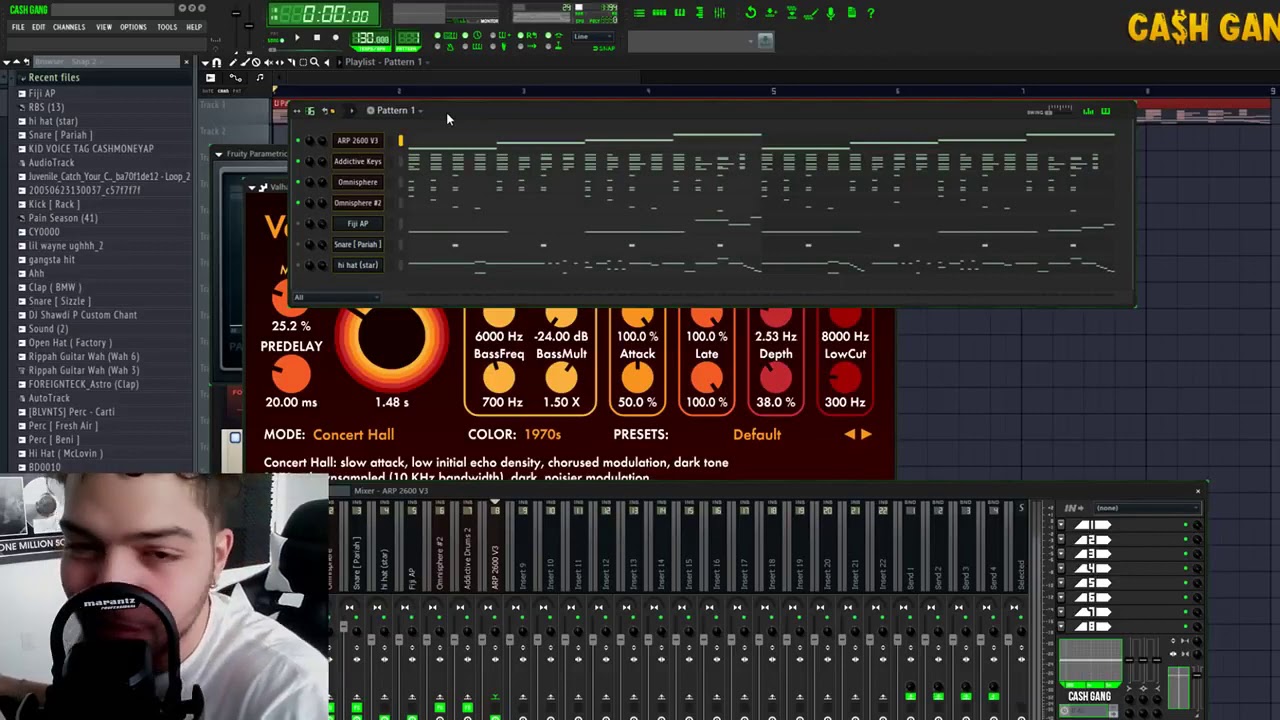Start playback with the transport play button
Viewport: 1280px width, 720px height.
pos(297,38)
